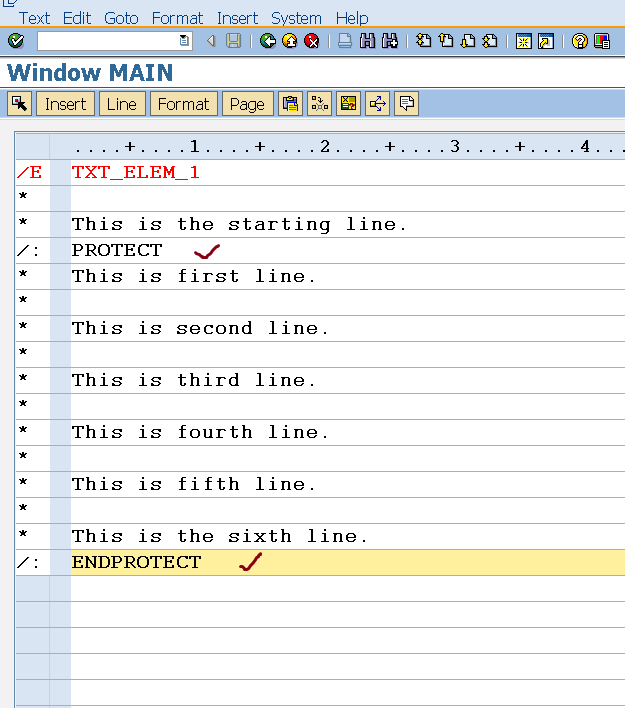Click the green Back arrow icon

point(268,41)
